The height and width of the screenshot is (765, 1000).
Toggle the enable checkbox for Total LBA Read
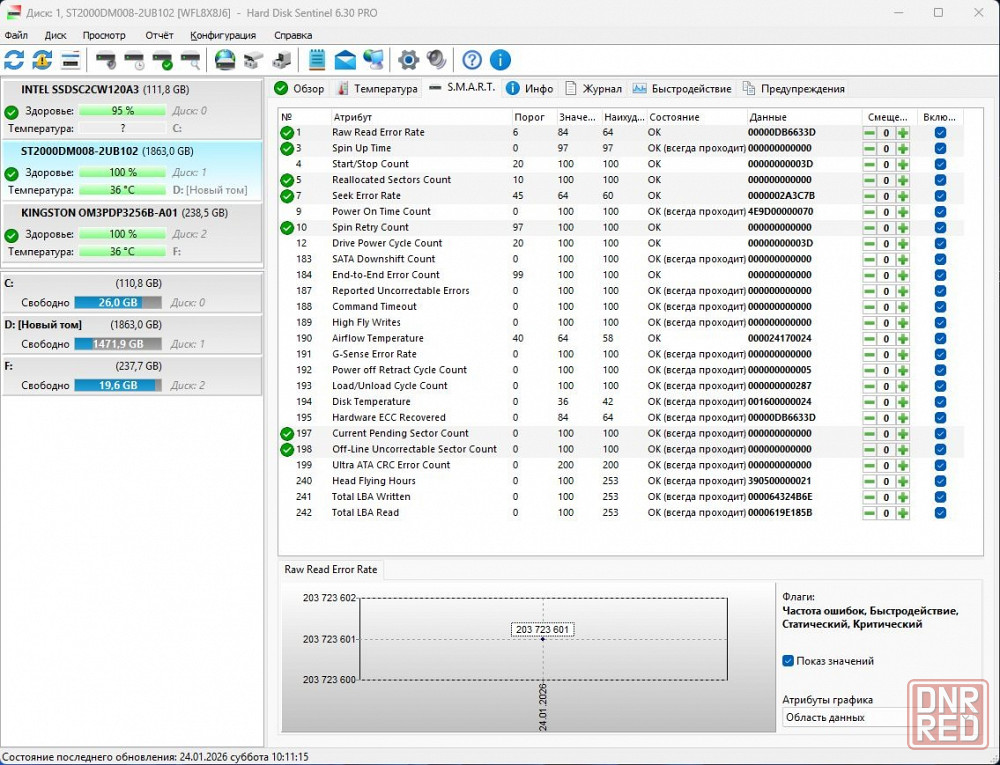pyautogui.click(x=940, y=513)
